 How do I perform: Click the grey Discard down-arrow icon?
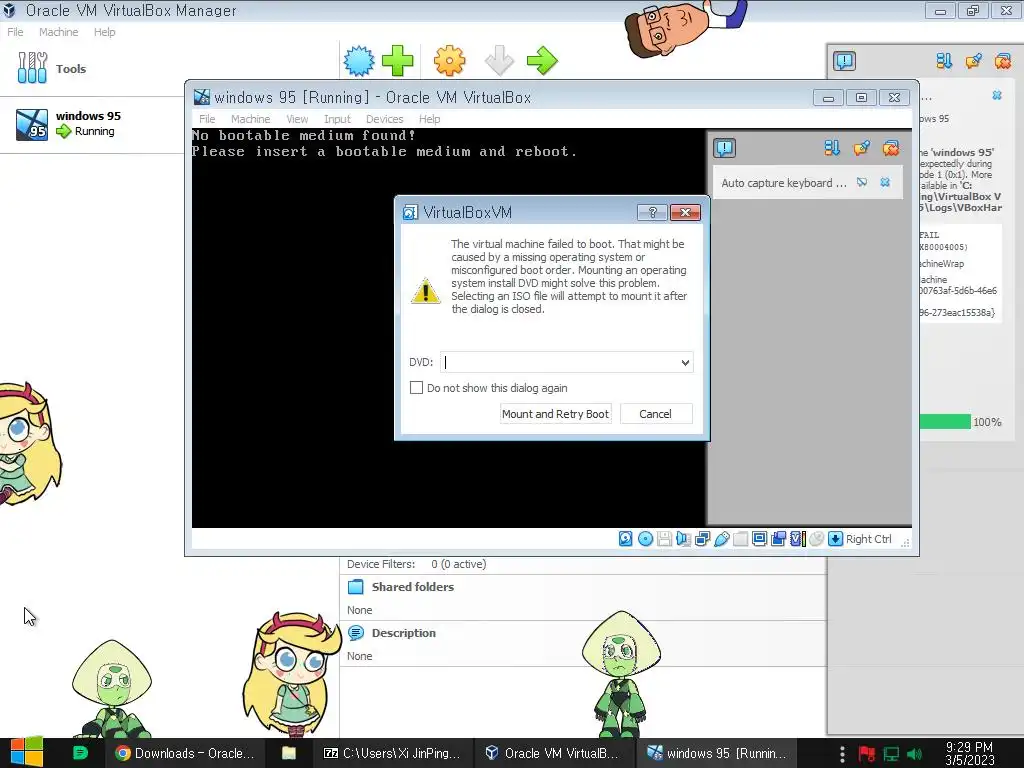pos(500,61)
